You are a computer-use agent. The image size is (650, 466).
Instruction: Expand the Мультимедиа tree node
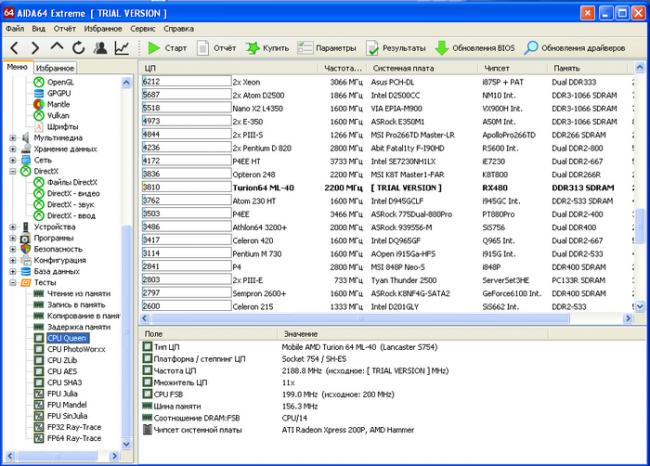coord(13,138)
